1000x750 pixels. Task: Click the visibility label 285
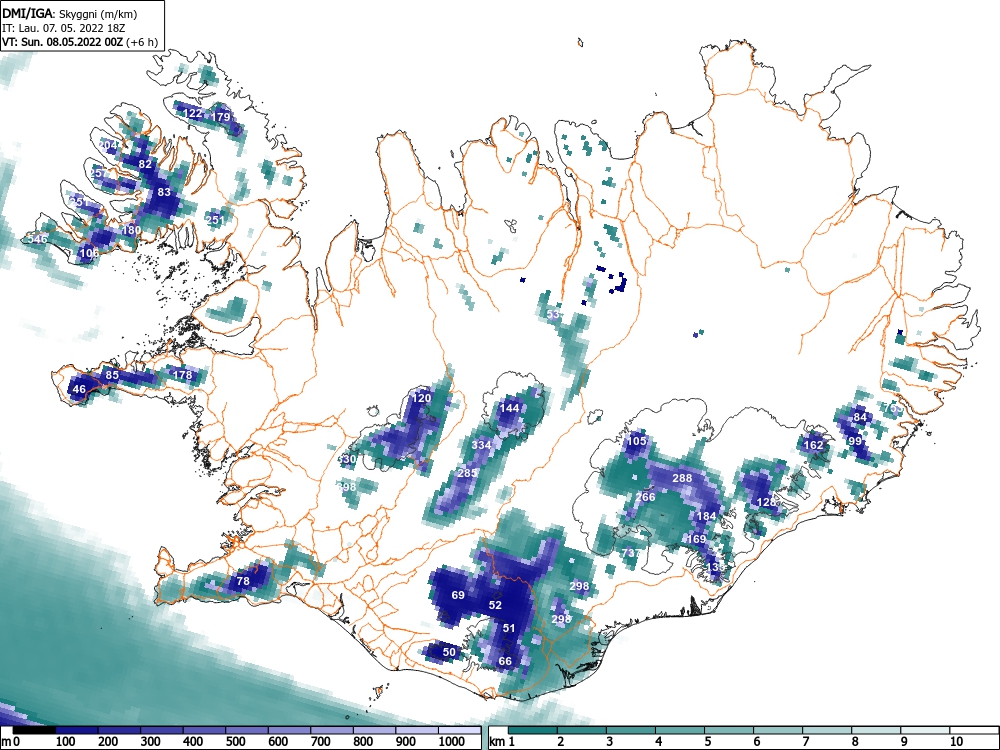pos(467,473)
